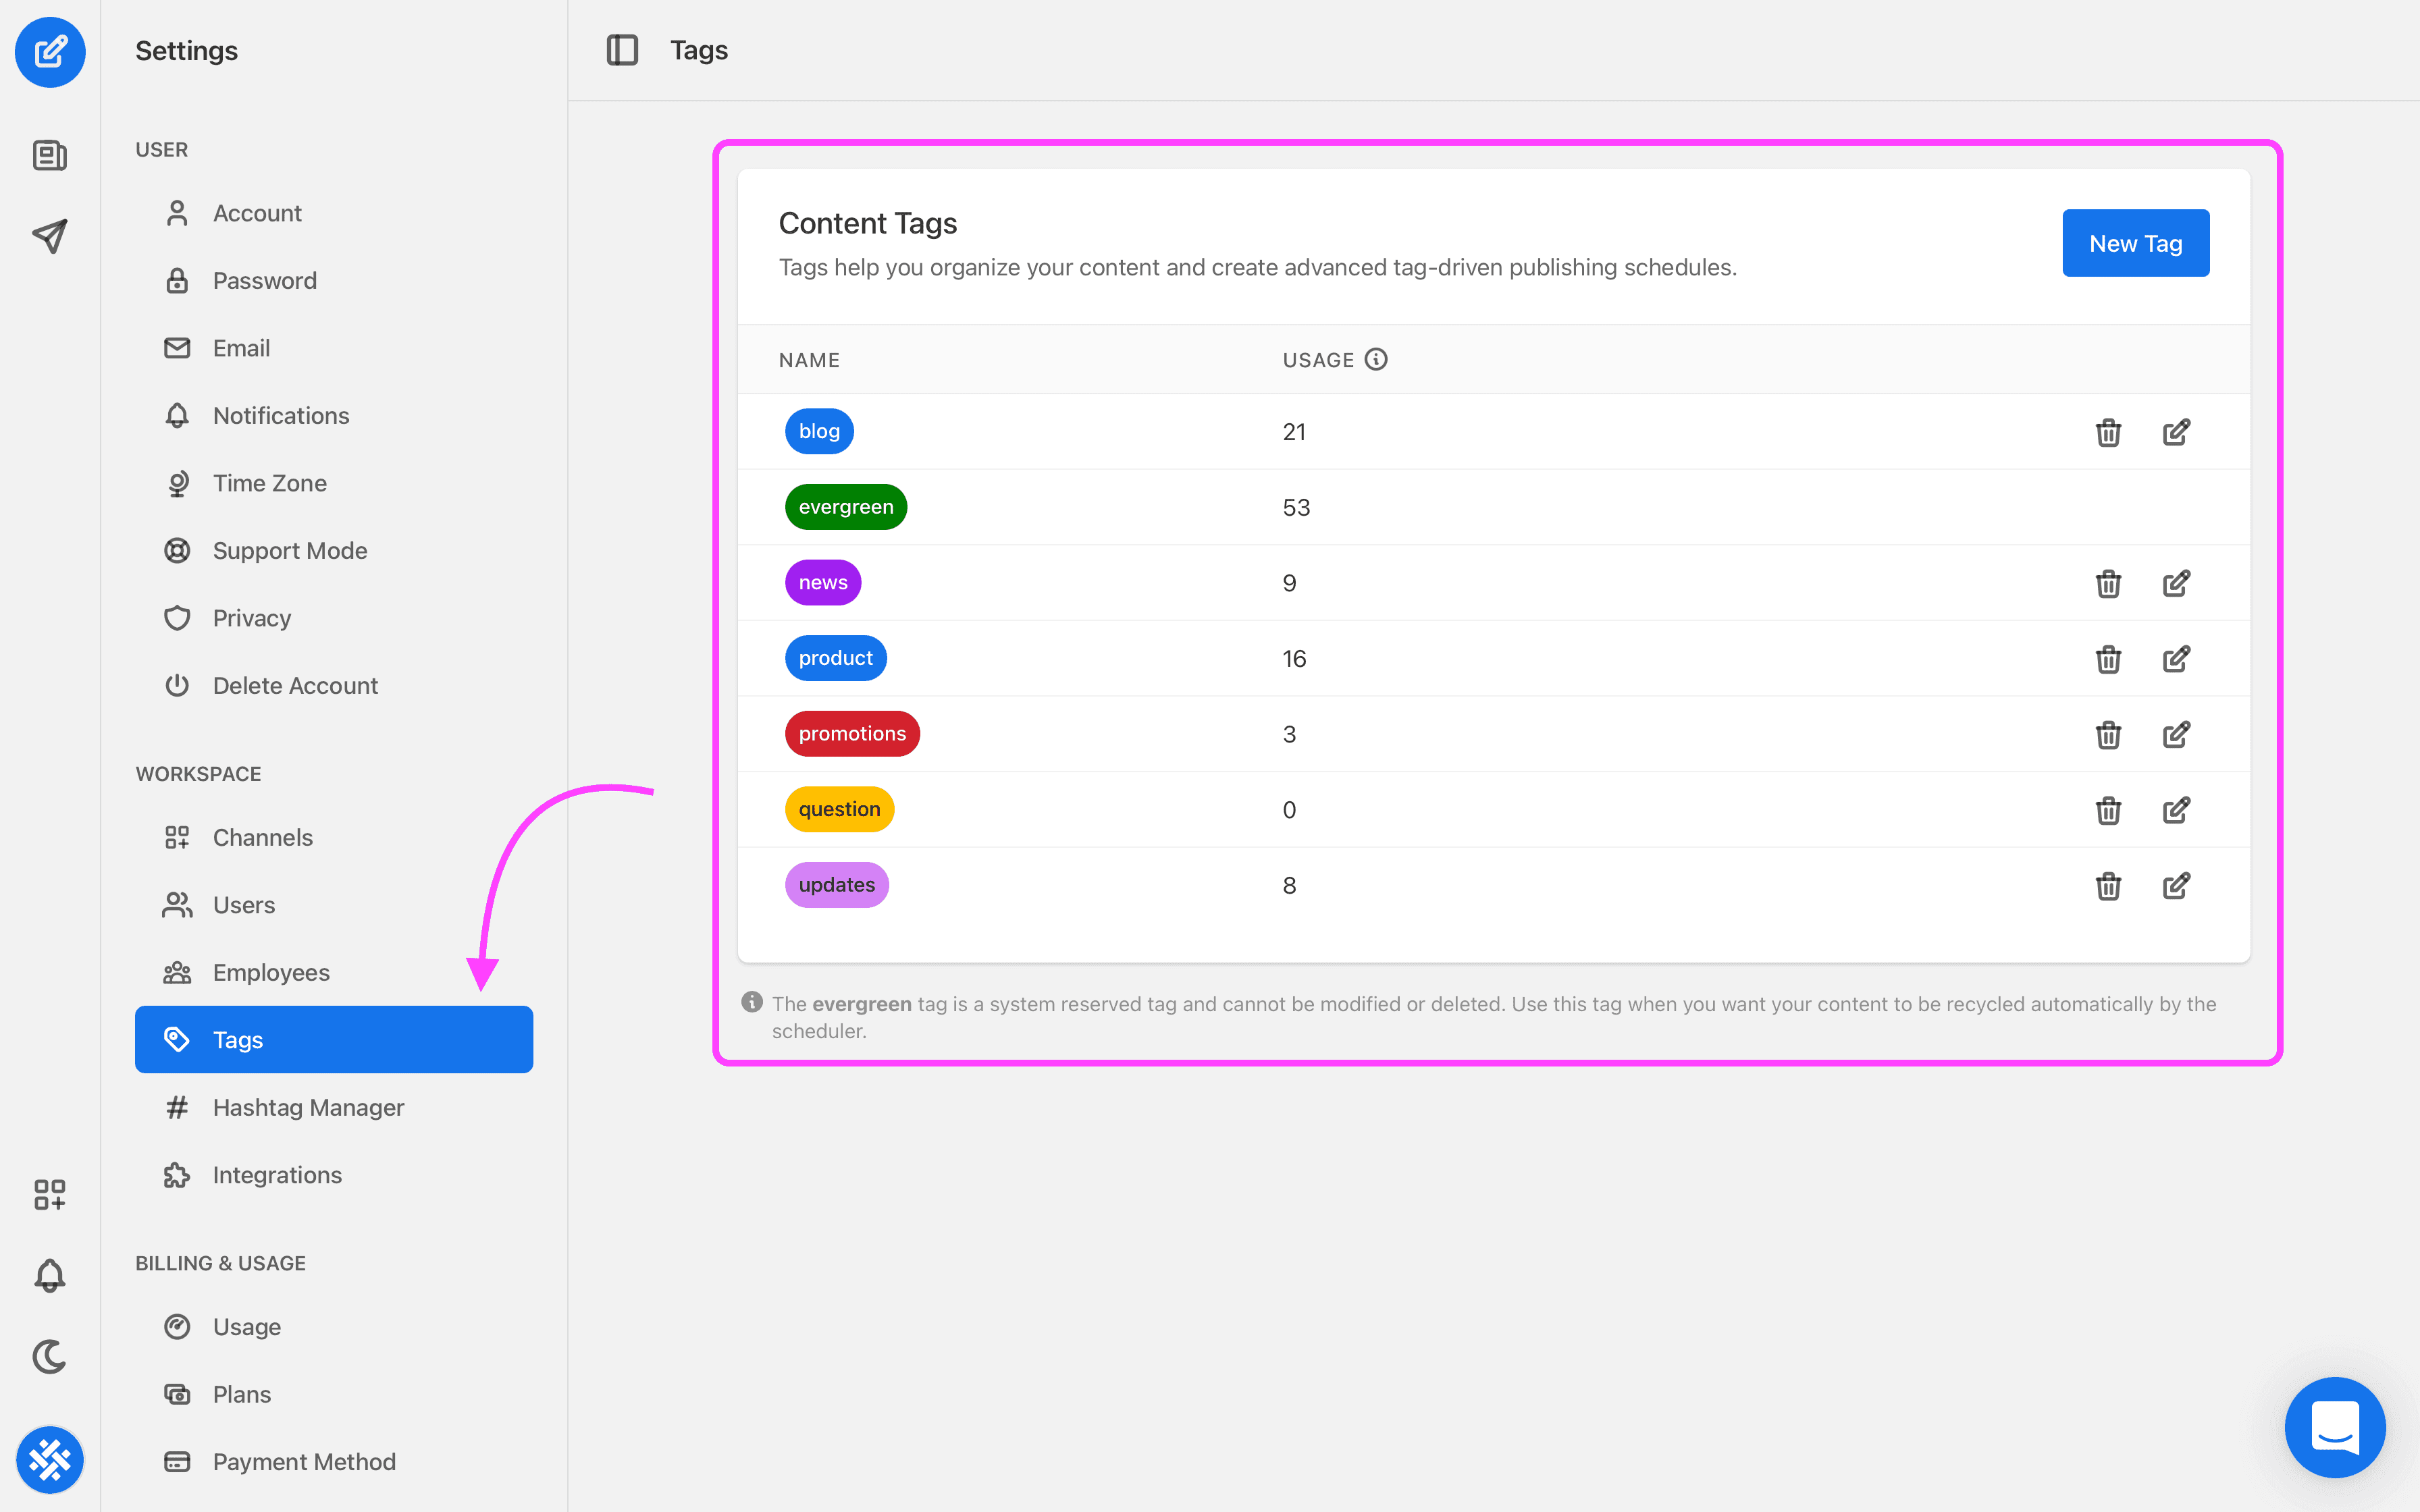Screen dimensions: 2420x1512
Task: Open the notifications bell in left rail
Action: click(50, 1275)
